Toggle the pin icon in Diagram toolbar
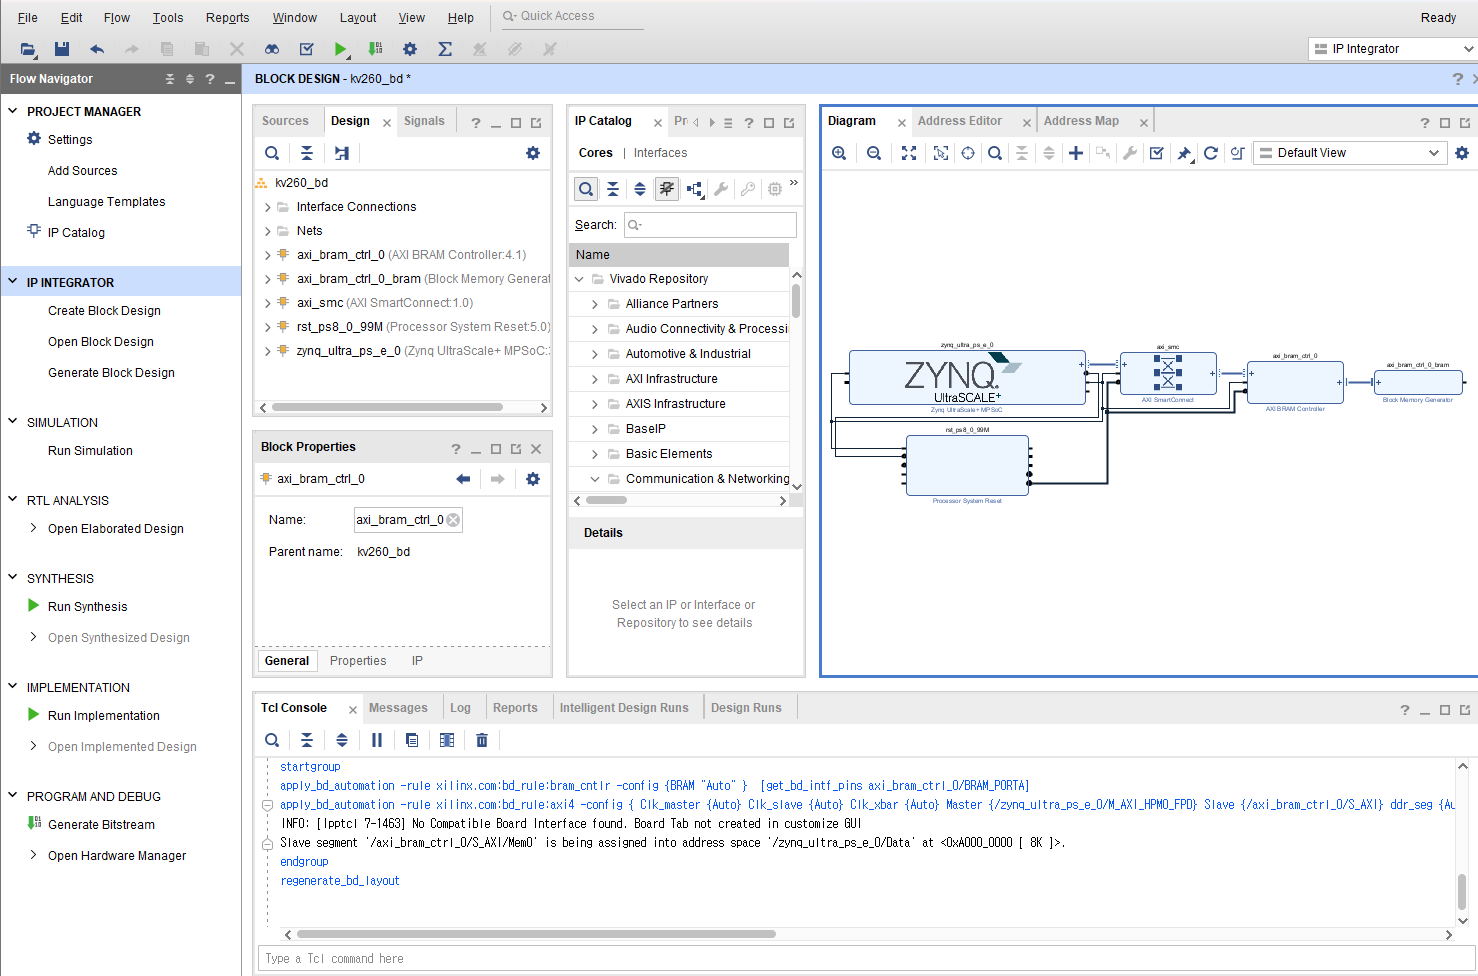The image size is (1478, 976). [1184, 153]
